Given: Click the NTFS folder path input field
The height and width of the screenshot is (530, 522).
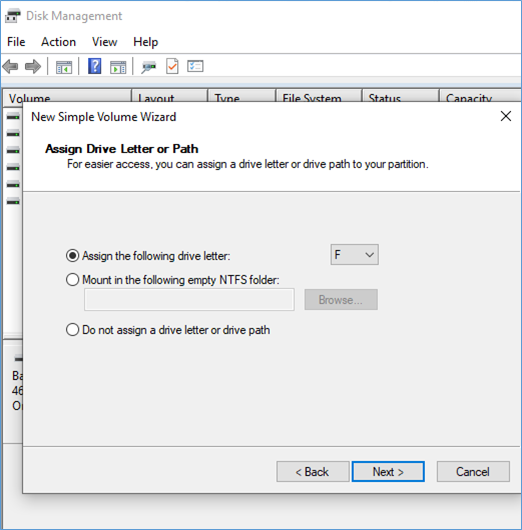Looking at the screenshot, I should [x=189, y=299].
